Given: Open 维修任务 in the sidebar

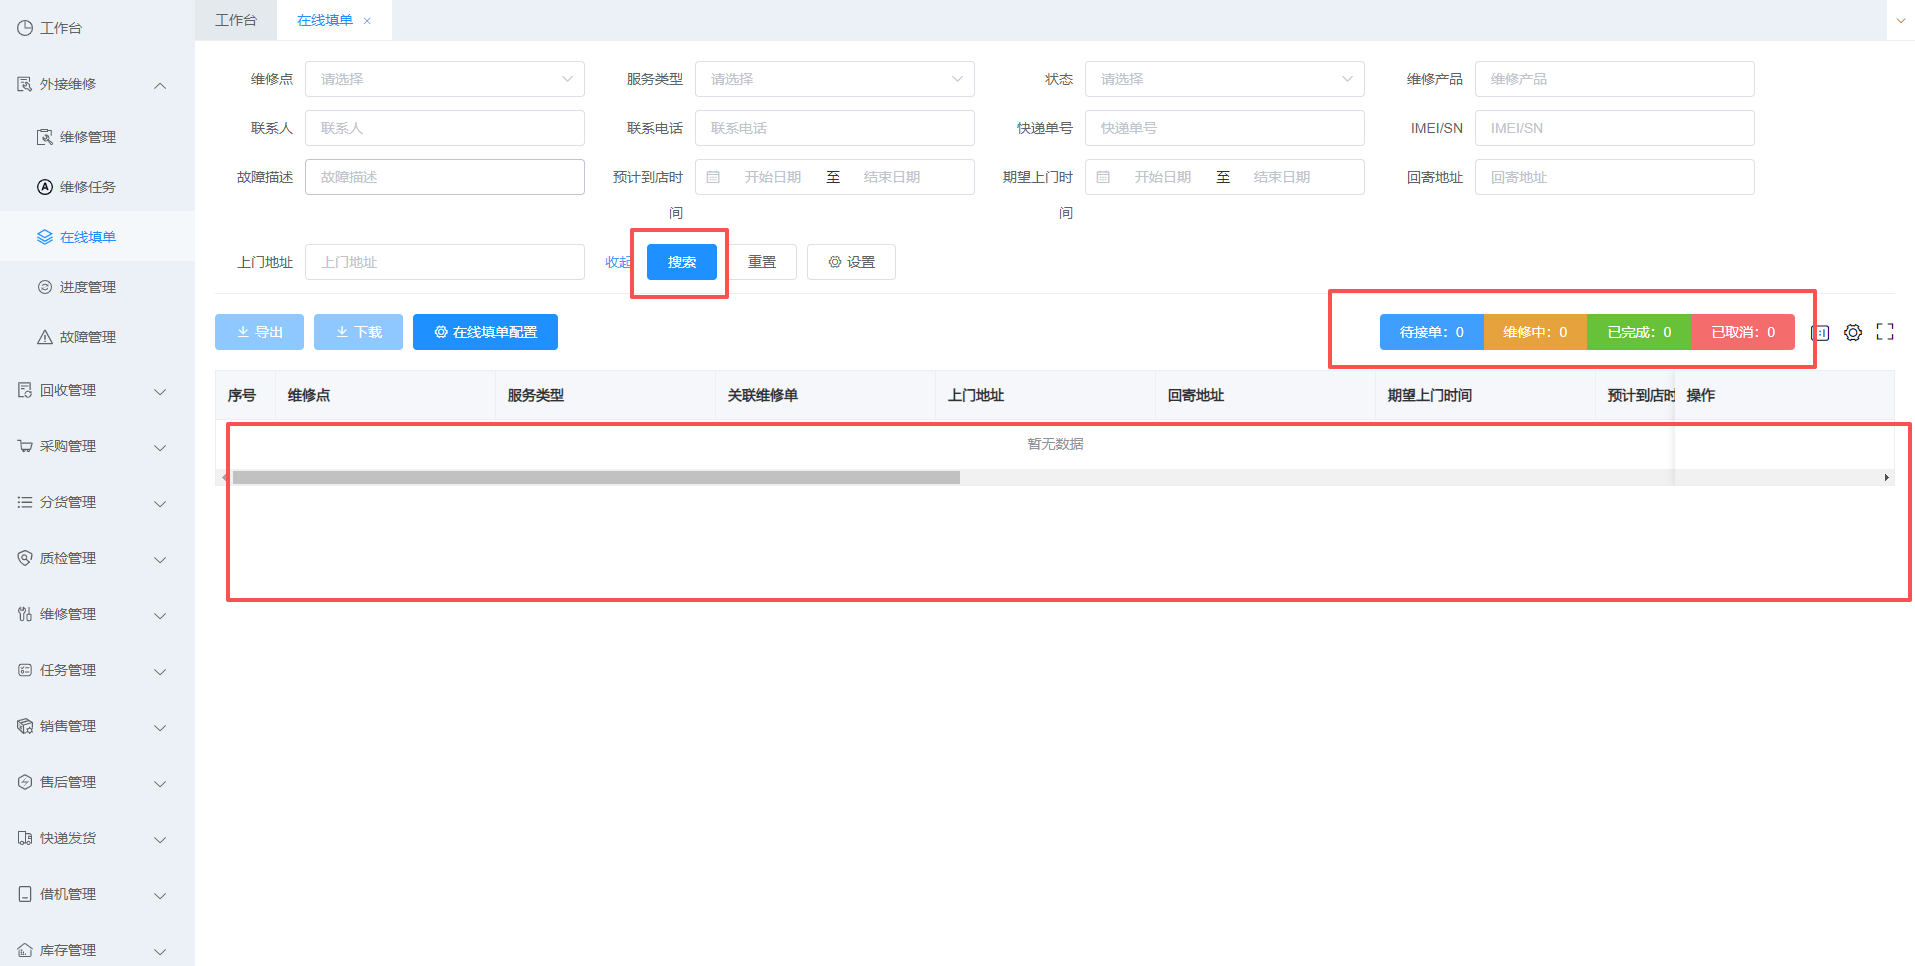Looking at the screenshot, I should point(88,187).
